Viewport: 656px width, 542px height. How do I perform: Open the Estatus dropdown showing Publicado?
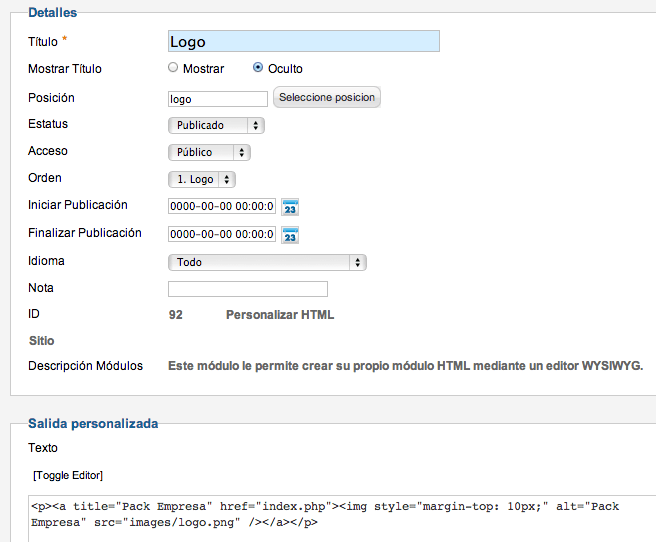click(216, 125)
